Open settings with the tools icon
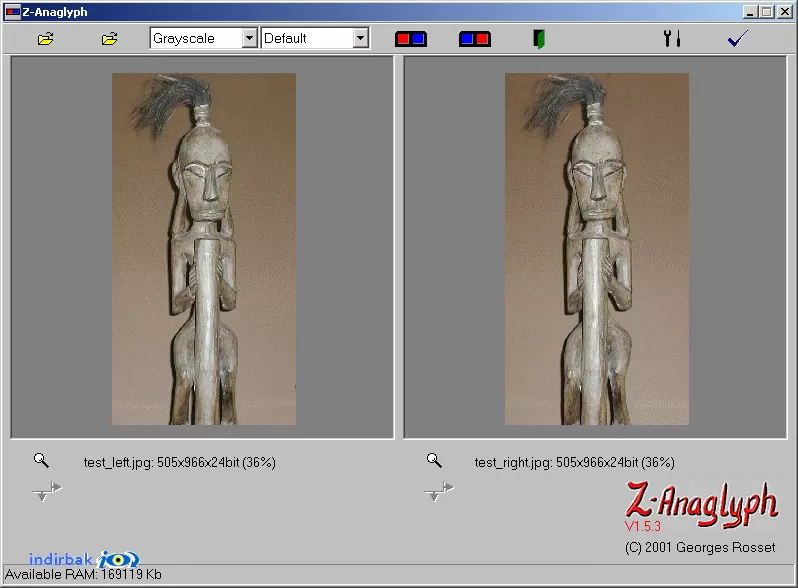Image resolution: width=798 pixels, height=588 pixels. tap(672, 38)
